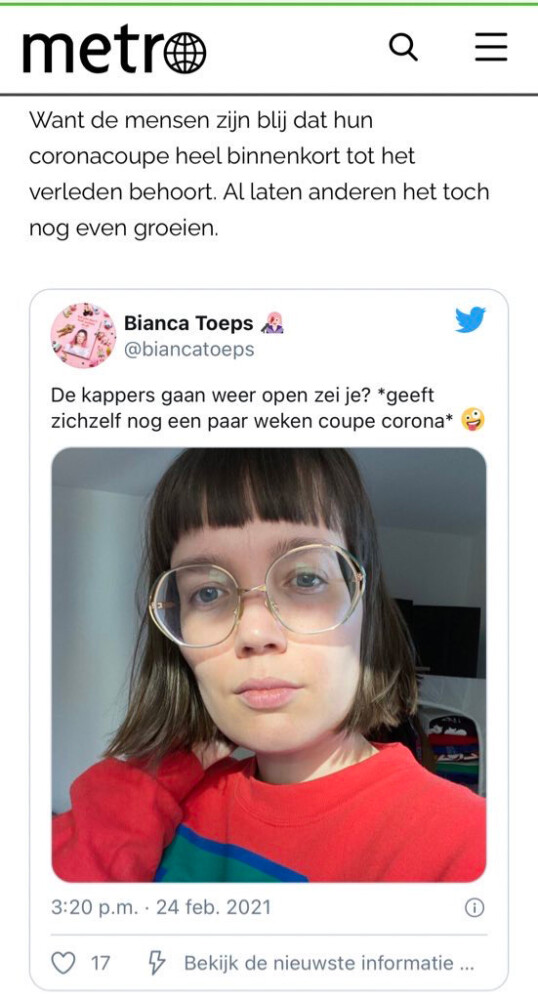Click the 3:20 p.m. 24 feb. 2021 timestamp
The height and width of the screenshot is (1000, 538).
tap(161, 907)
